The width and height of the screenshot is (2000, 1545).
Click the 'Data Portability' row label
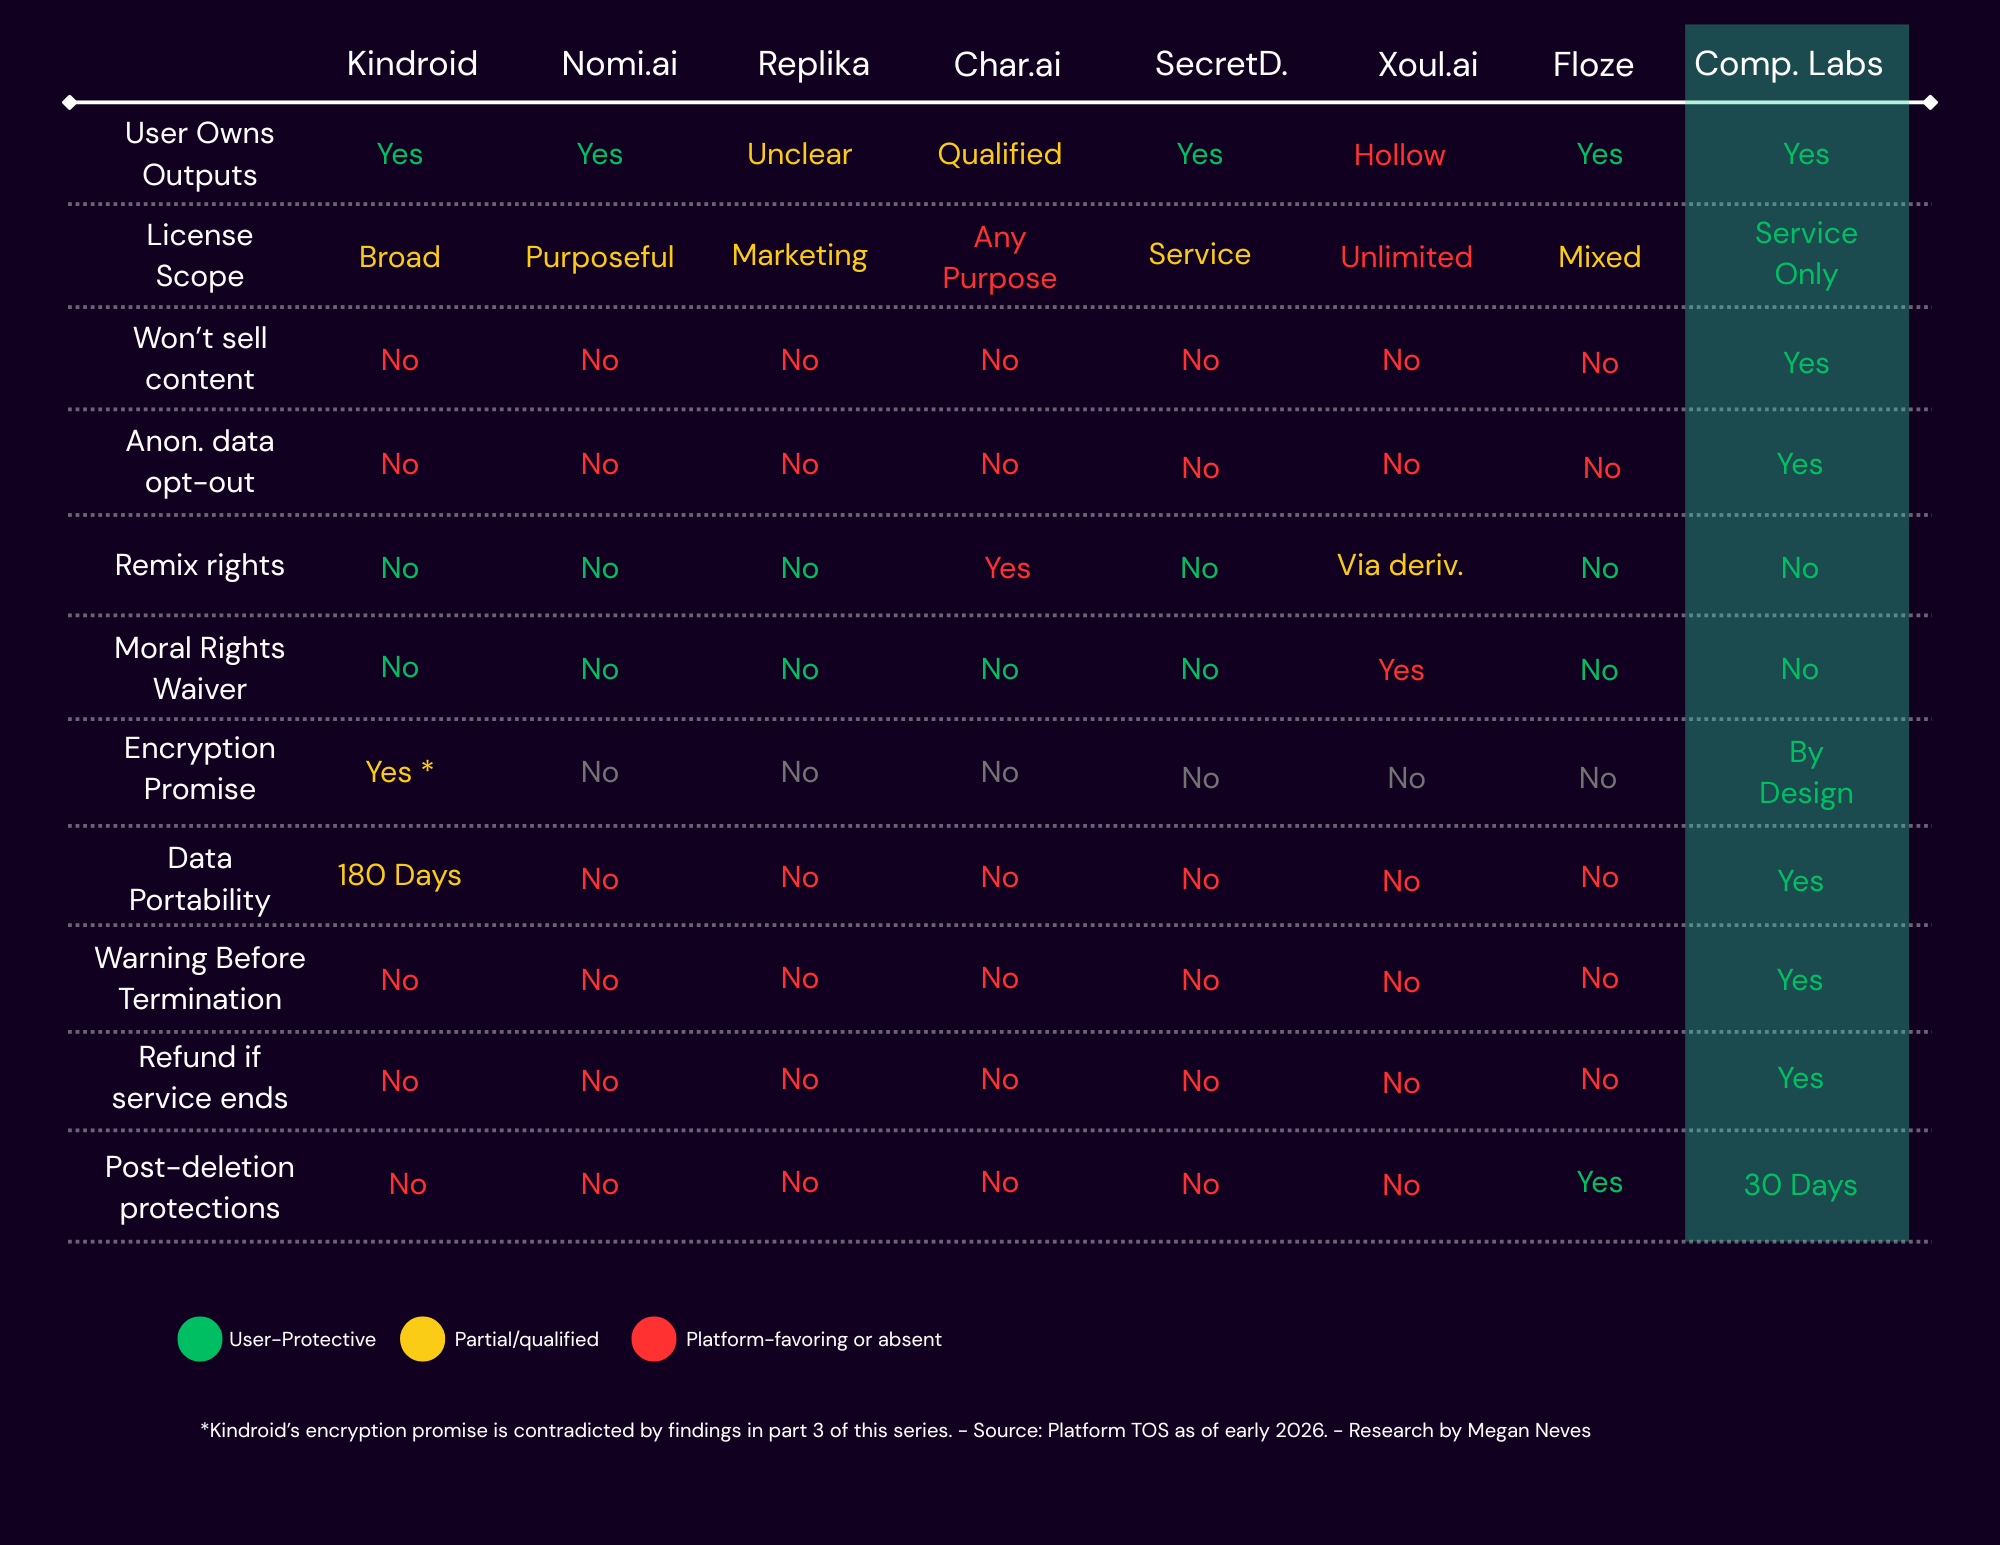pos(200,878)
